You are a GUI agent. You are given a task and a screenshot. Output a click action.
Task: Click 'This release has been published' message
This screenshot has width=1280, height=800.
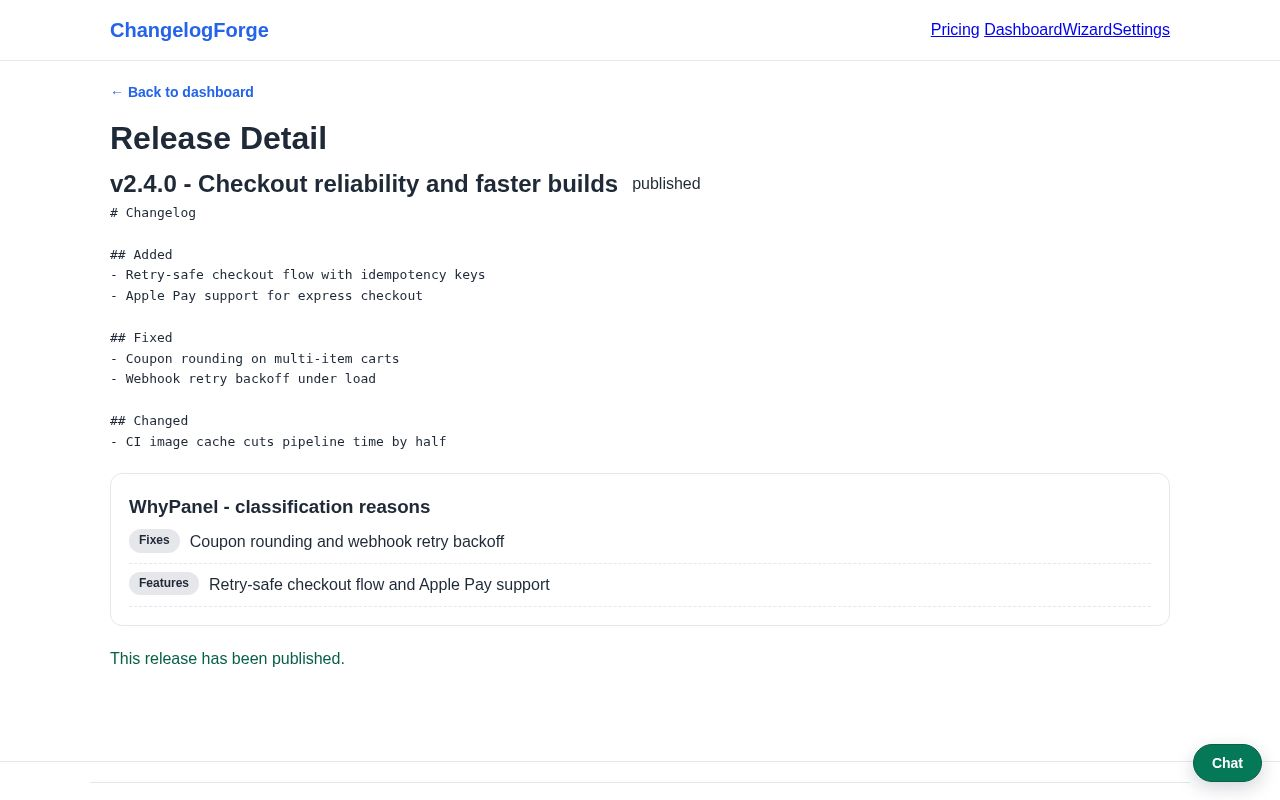(227, 659)
